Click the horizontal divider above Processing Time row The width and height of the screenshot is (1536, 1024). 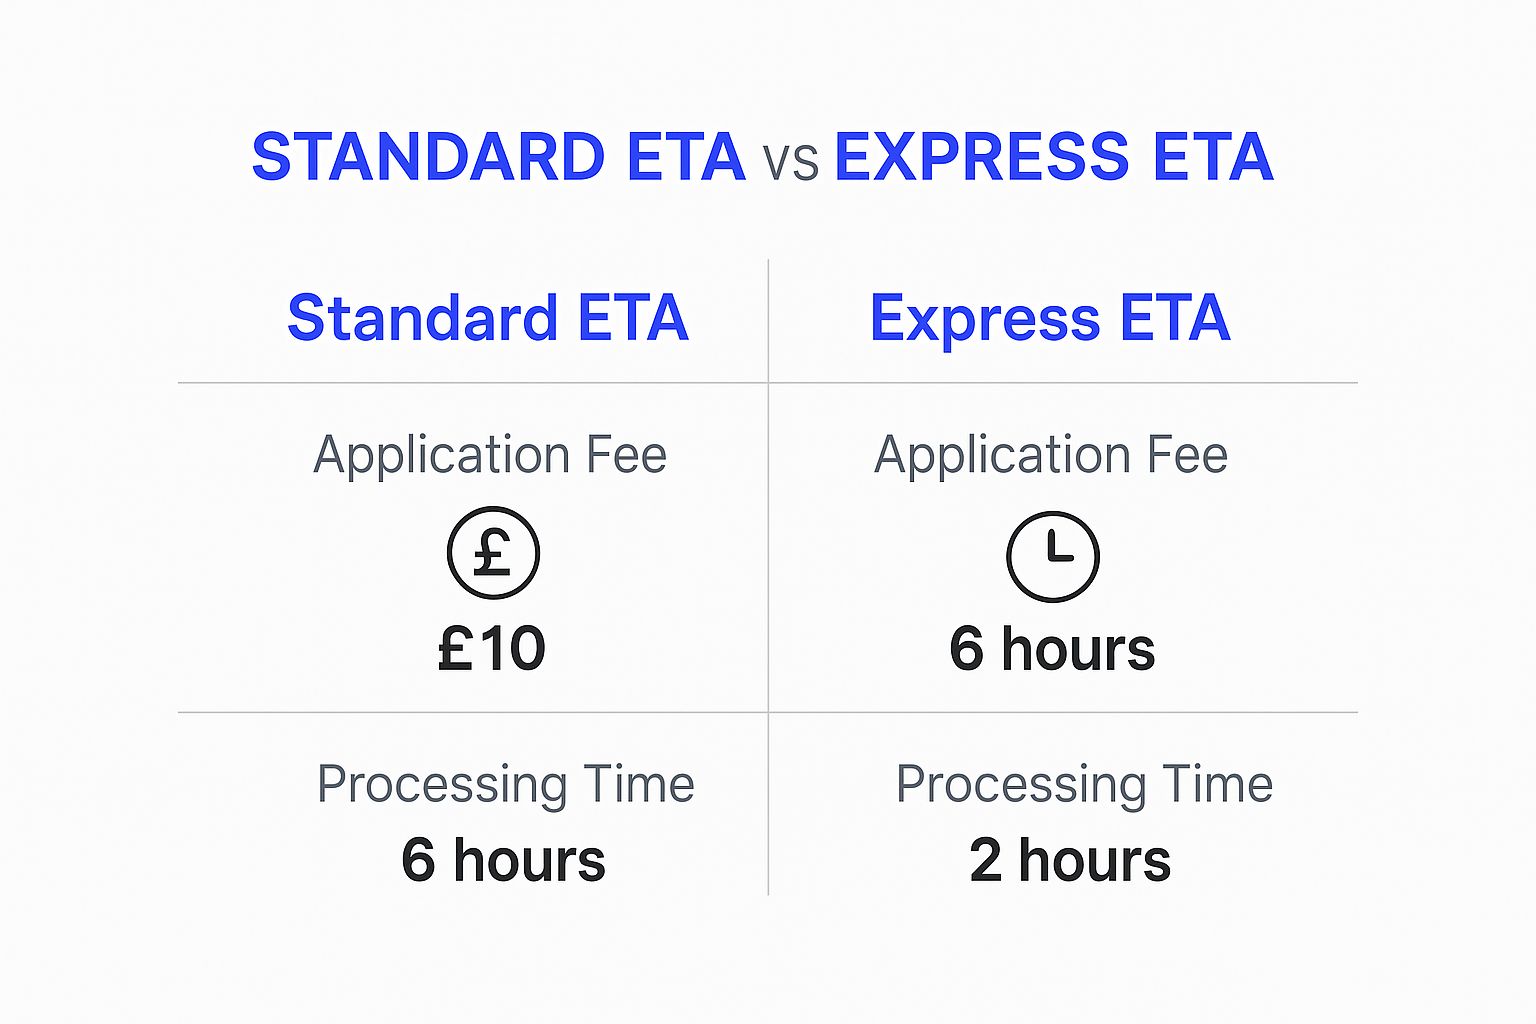(470, 713)
